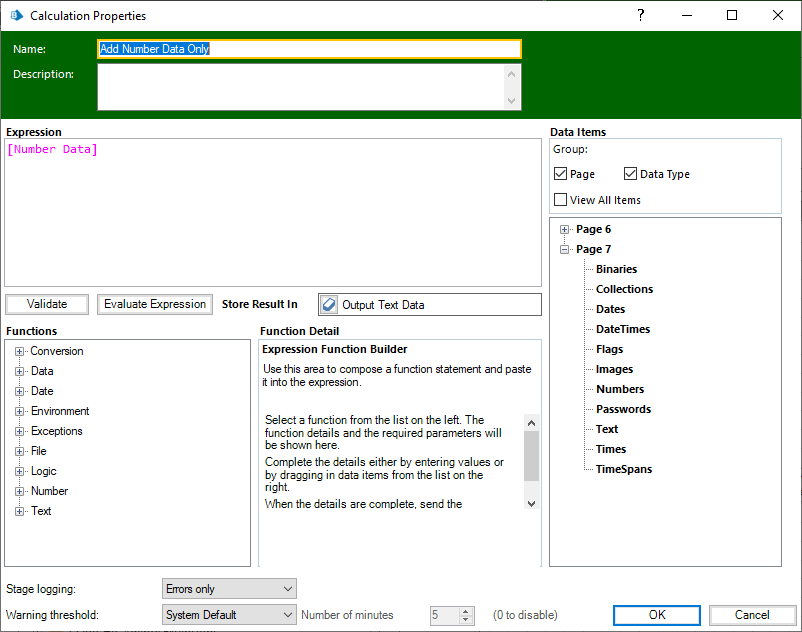Confirm with the OK button
The height and width of the screenshot is (632, 802).
(657, 615)
